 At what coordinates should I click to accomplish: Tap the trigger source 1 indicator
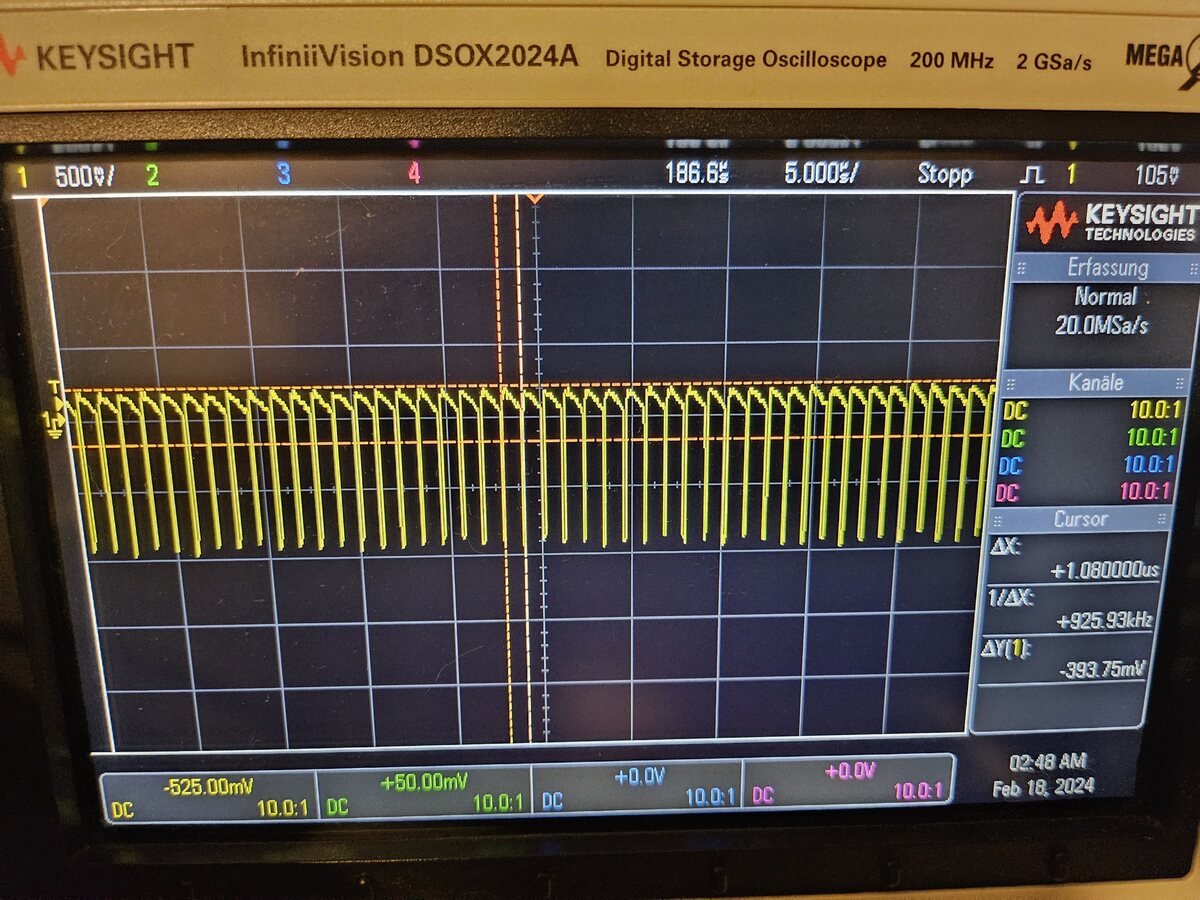1071,175
